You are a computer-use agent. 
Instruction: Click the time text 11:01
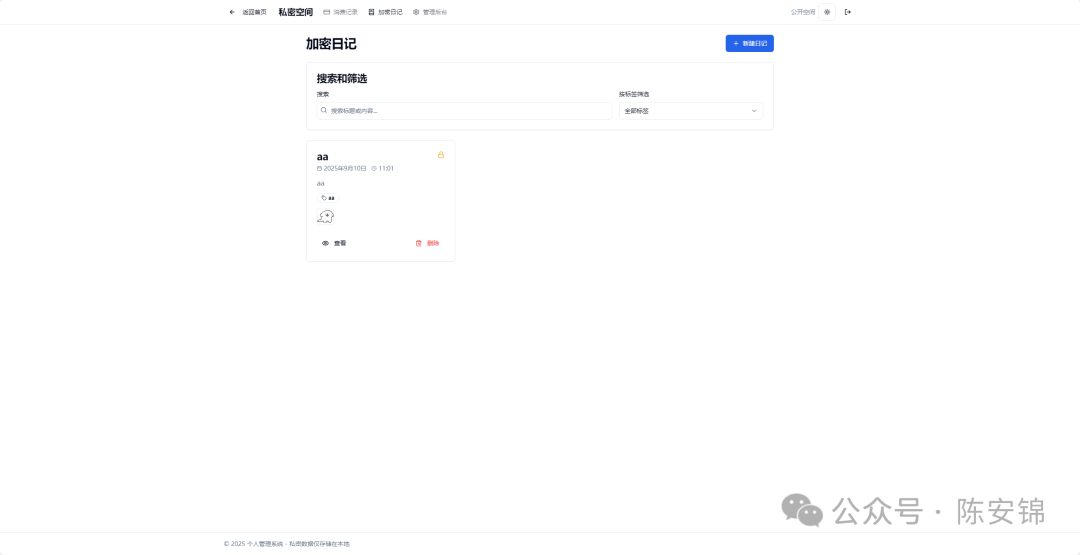(386, 168)
